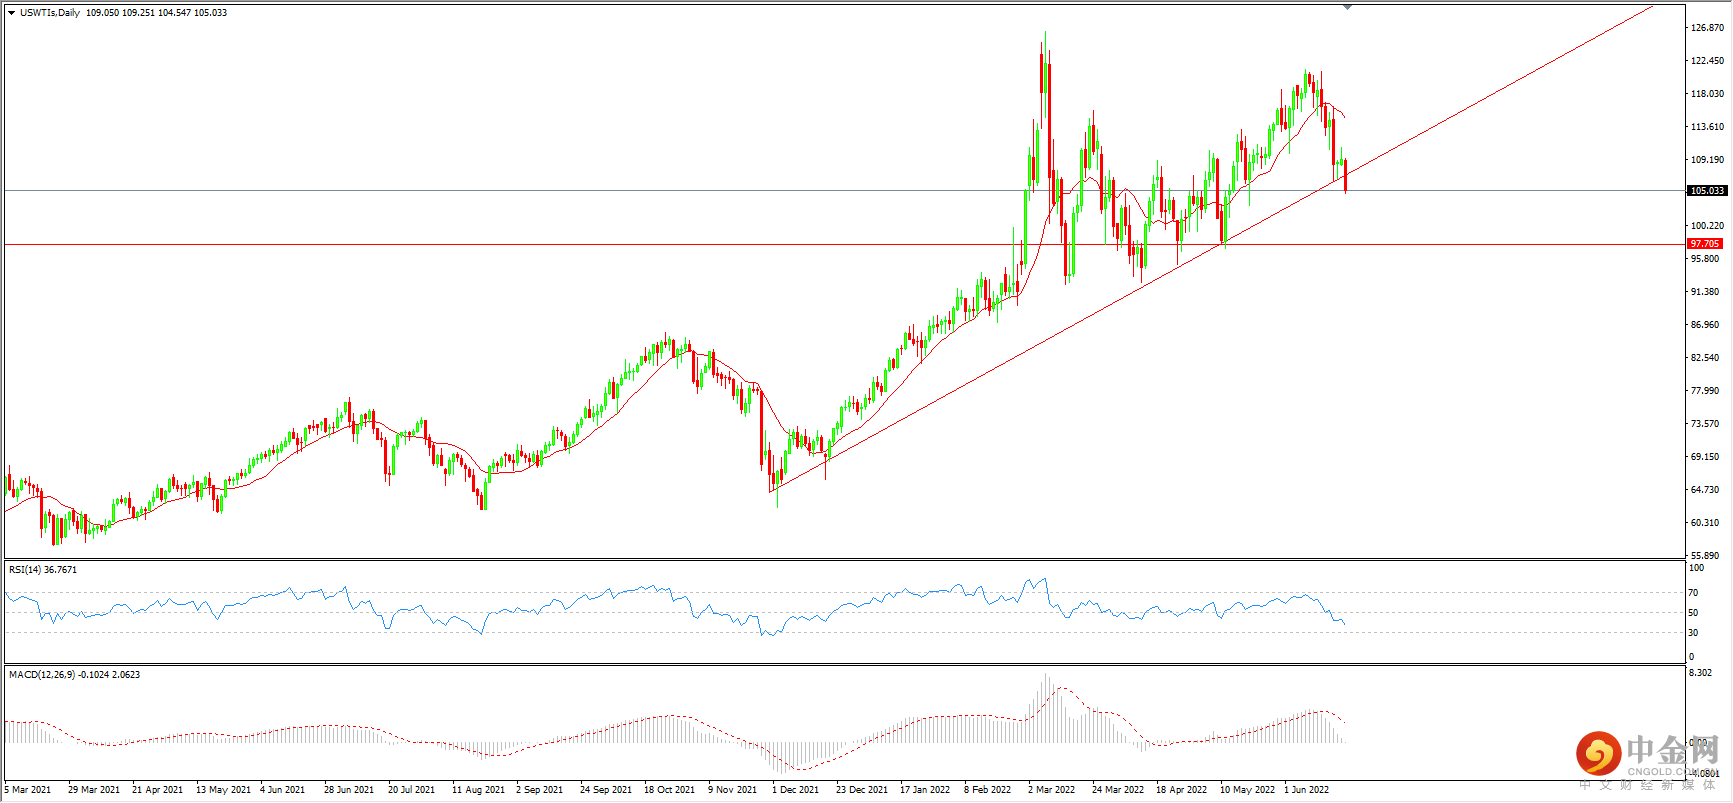Click the 9 Nov 2021 date label
Viewport: 1733px width, 803px height.
[x=733, y=790]
